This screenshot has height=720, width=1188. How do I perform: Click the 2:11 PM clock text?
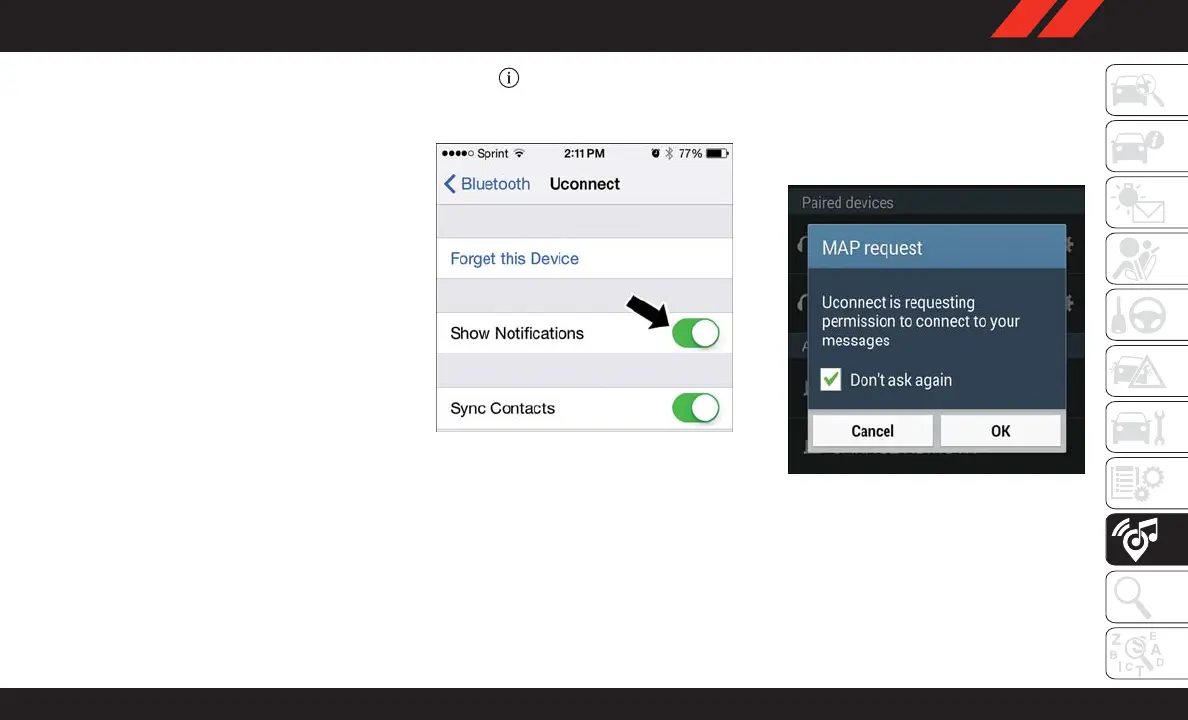tap(584, 153)
